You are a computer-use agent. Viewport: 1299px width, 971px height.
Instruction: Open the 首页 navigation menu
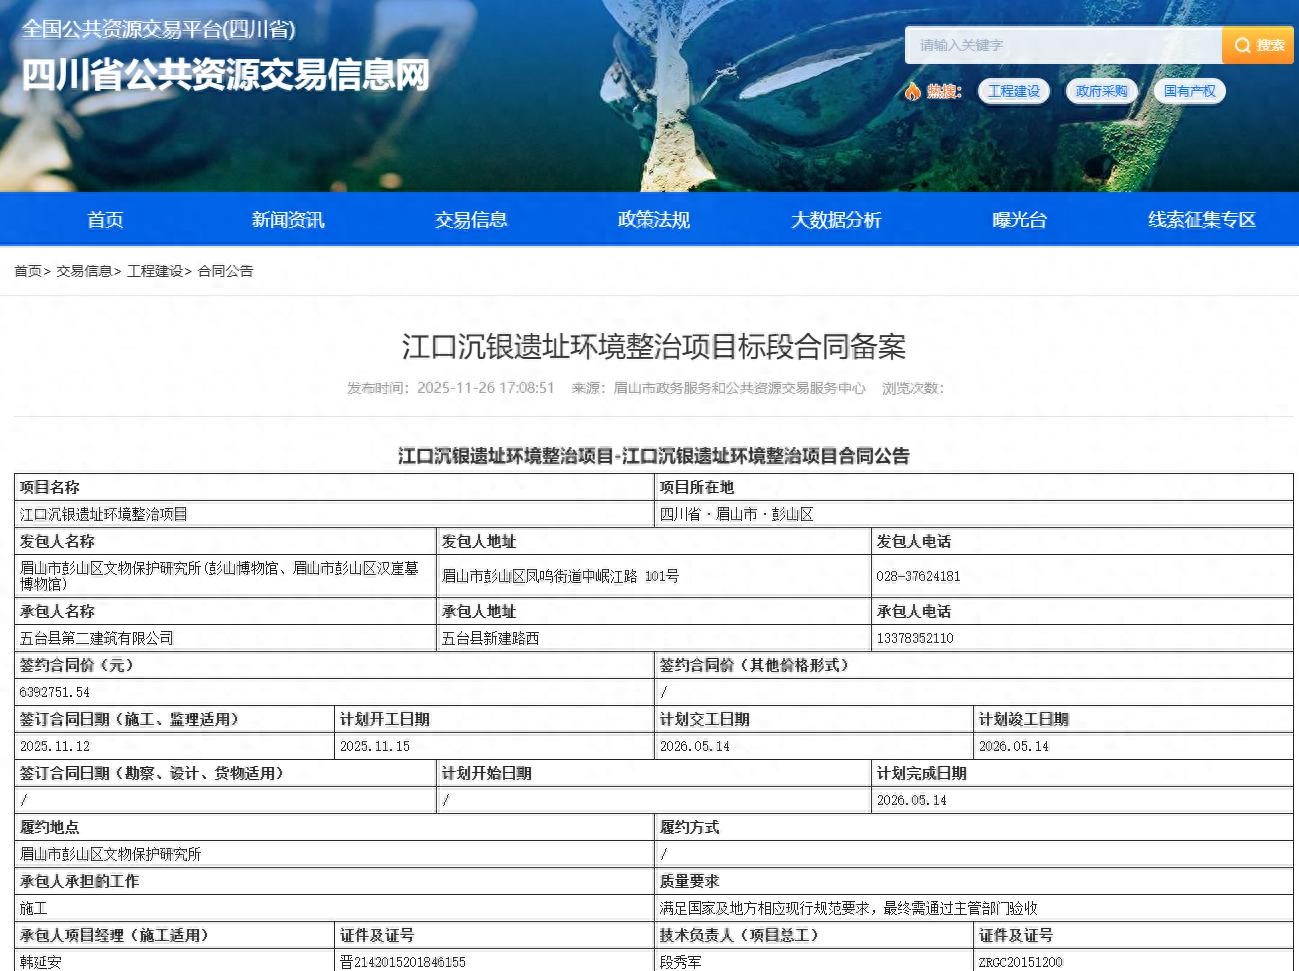[x=105, y=219]
